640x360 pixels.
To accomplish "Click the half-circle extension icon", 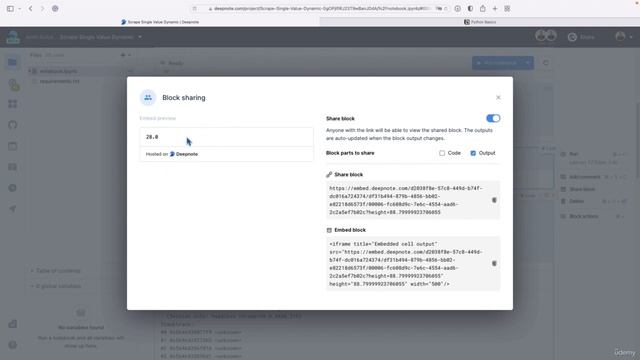I will point(470,9).
